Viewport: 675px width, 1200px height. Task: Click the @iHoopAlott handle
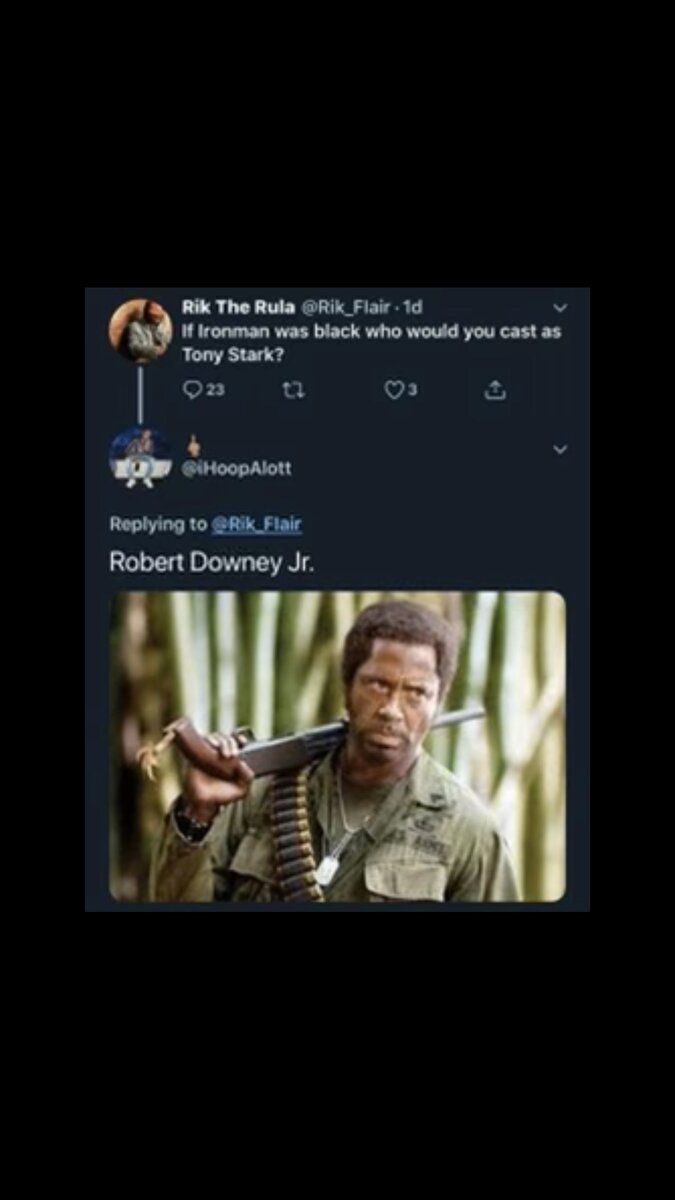coord(236,467)
